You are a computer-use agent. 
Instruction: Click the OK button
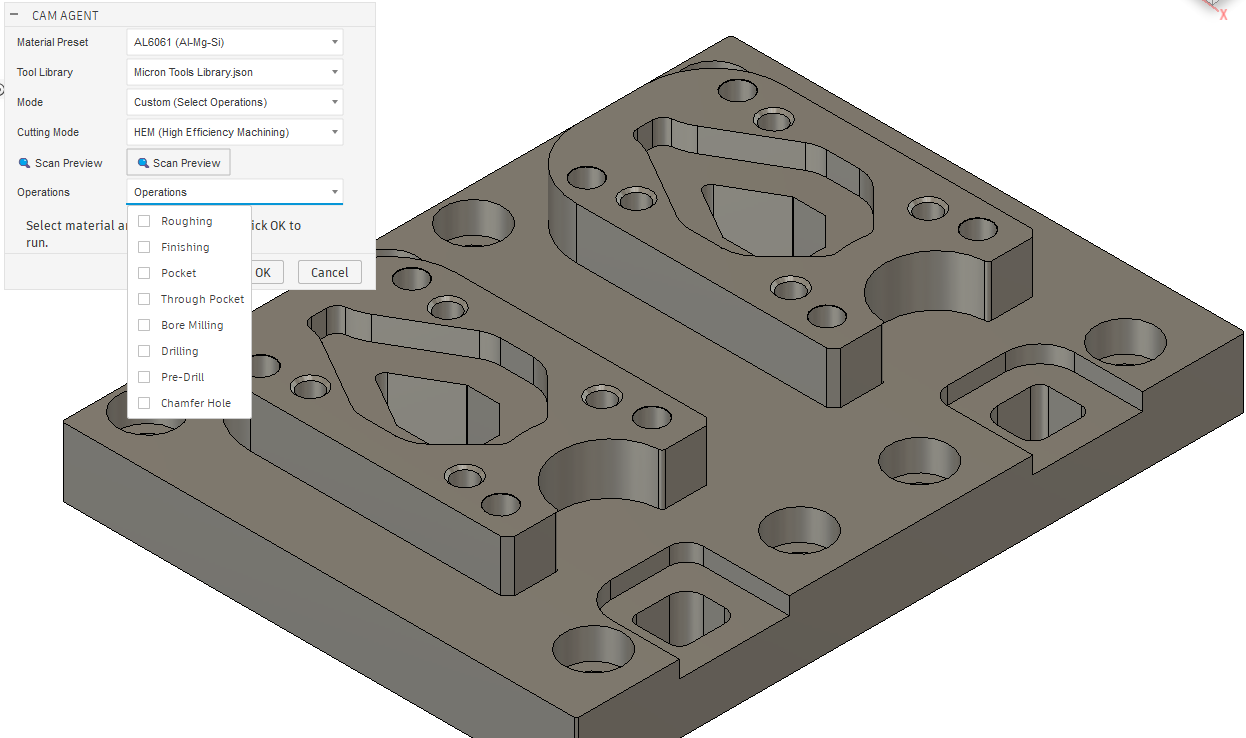[266, 272]
